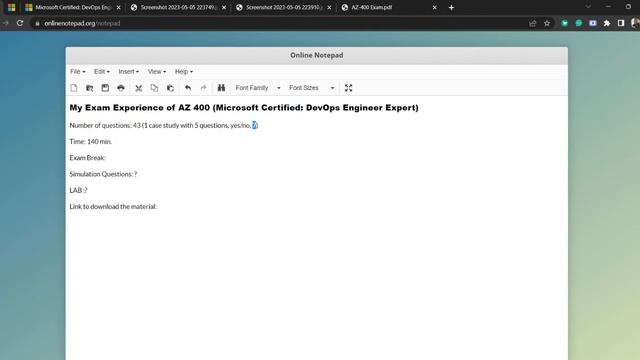This screenshot has width=640, height=360.
Task: Click the green round extension icon
Action: tap(579, 23)
